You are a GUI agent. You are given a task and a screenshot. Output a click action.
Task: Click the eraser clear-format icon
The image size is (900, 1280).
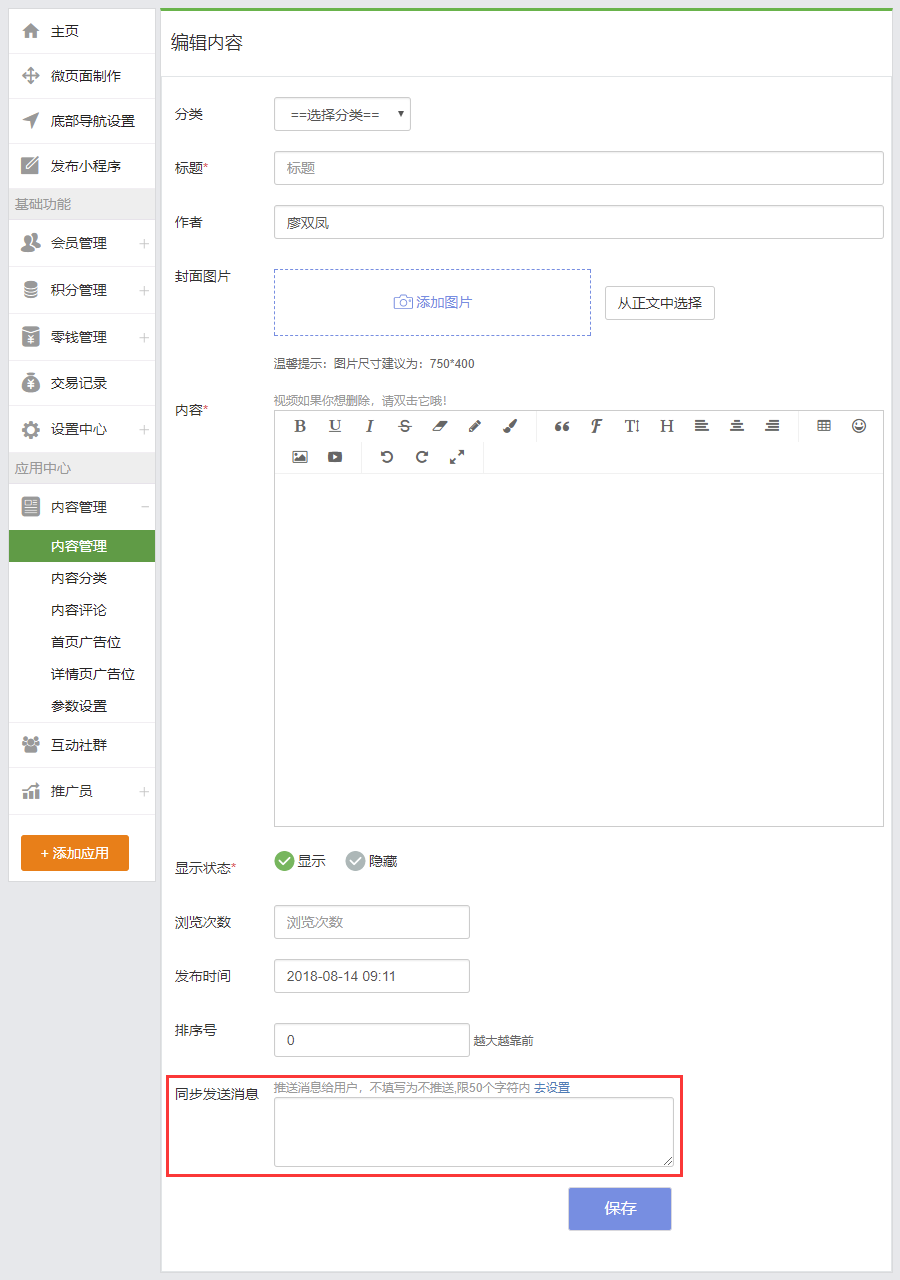pyautogui.click(x=439, y=426)
